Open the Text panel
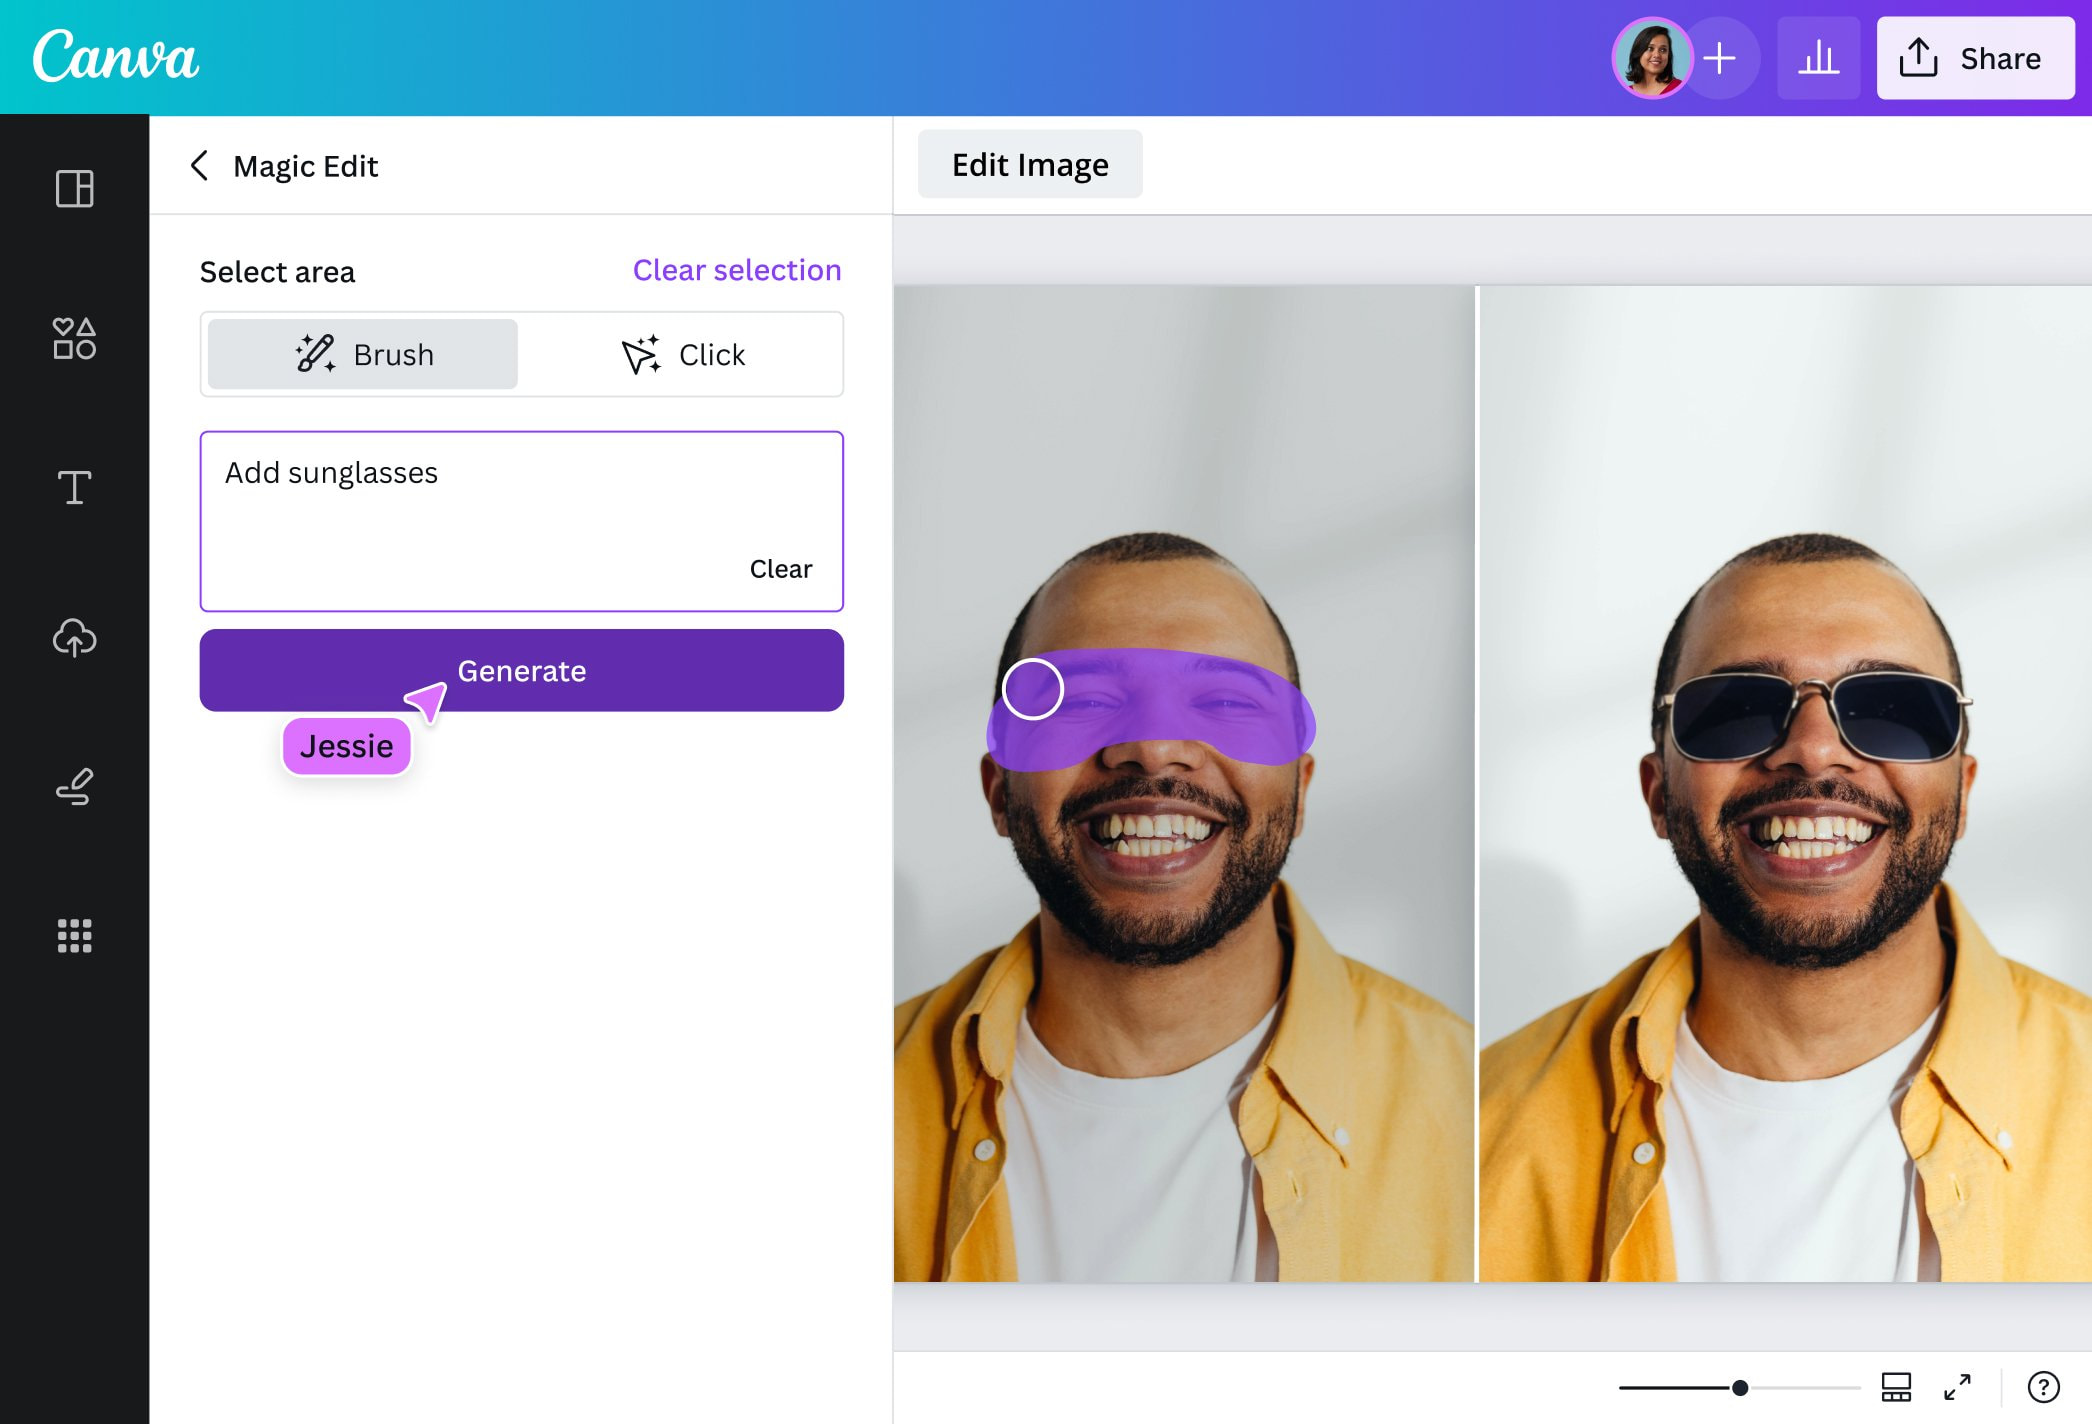Viewport: 2092px width, 1424px height. pos(75,488)
